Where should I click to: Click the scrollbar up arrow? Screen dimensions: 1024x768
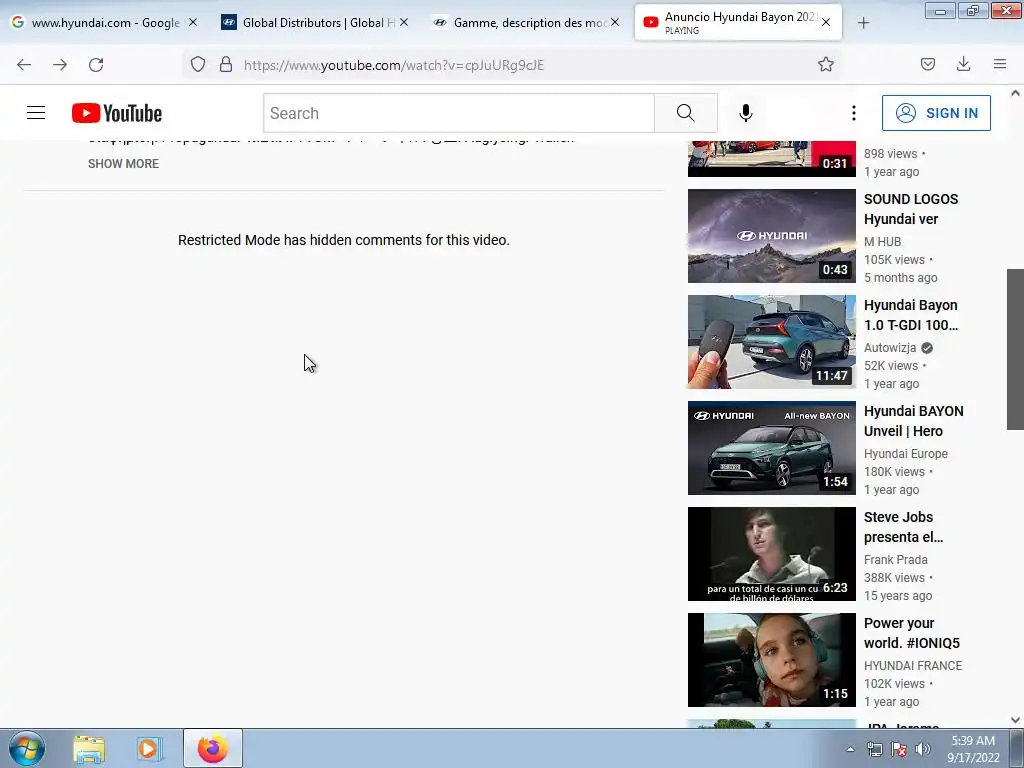[1015, 93]
